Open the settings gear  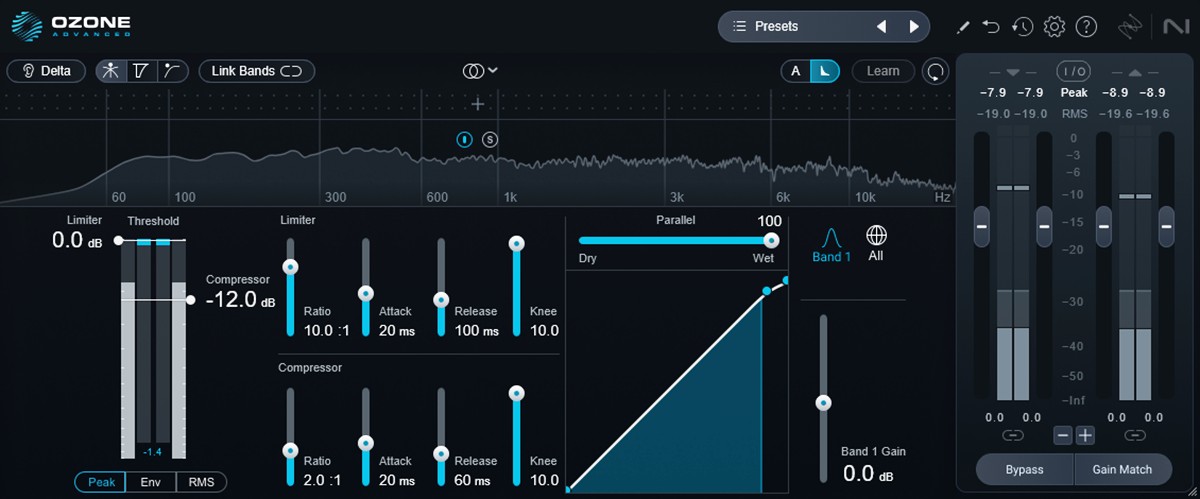pos(1054,27)
